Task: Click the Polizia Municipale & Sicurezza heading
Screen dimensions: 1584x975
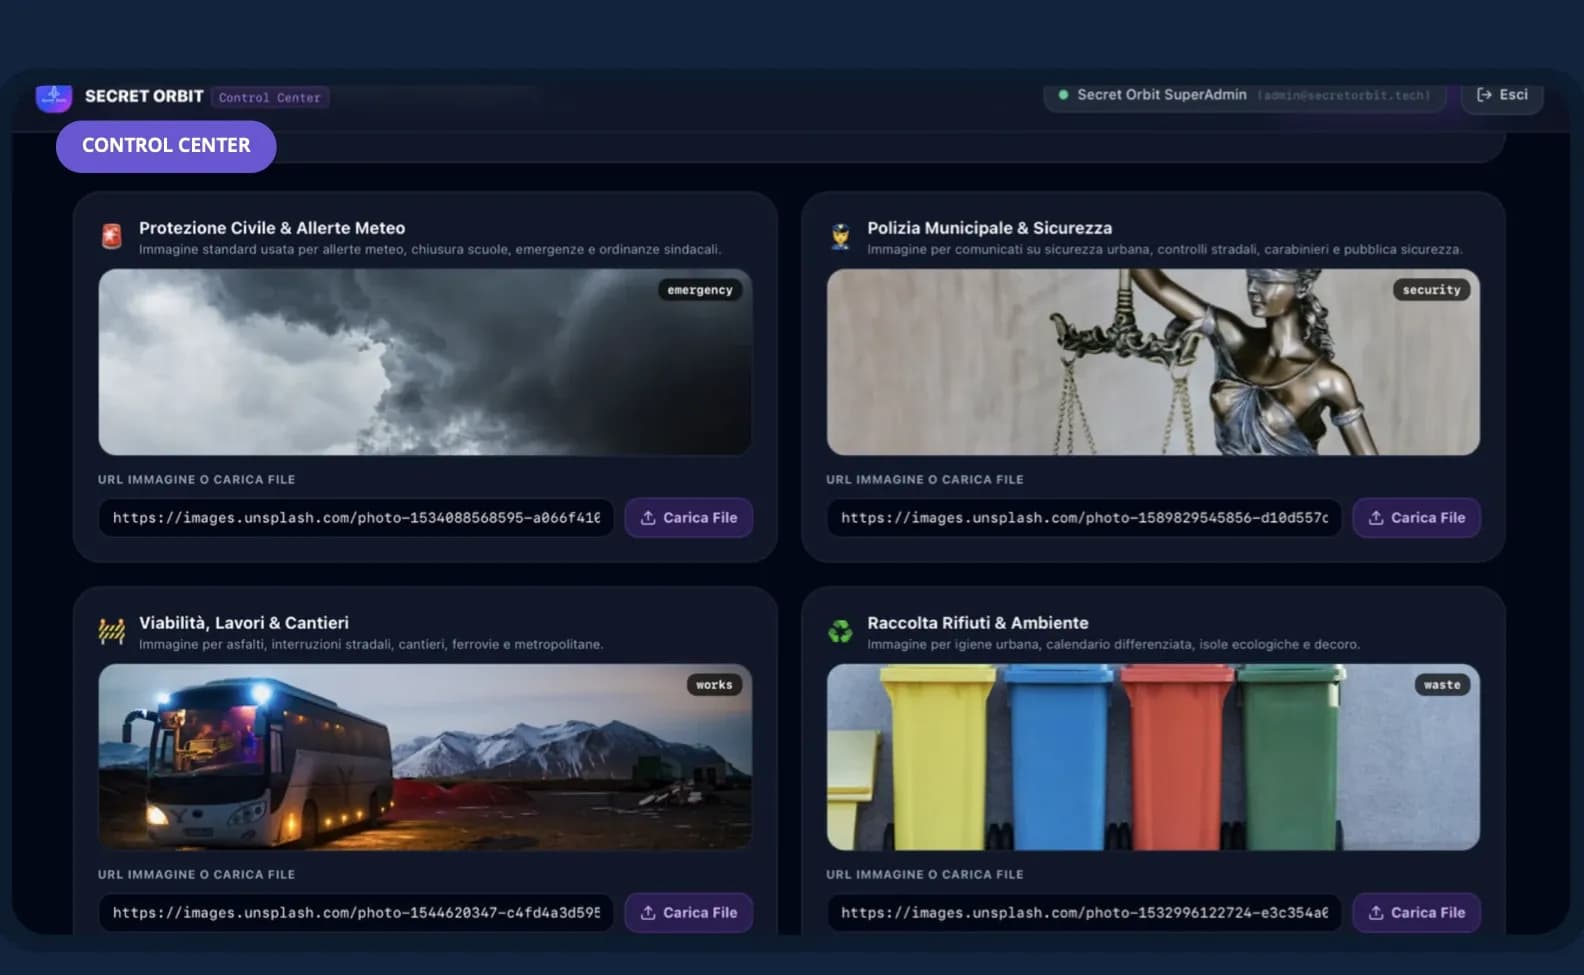Action: coord(990,228)
